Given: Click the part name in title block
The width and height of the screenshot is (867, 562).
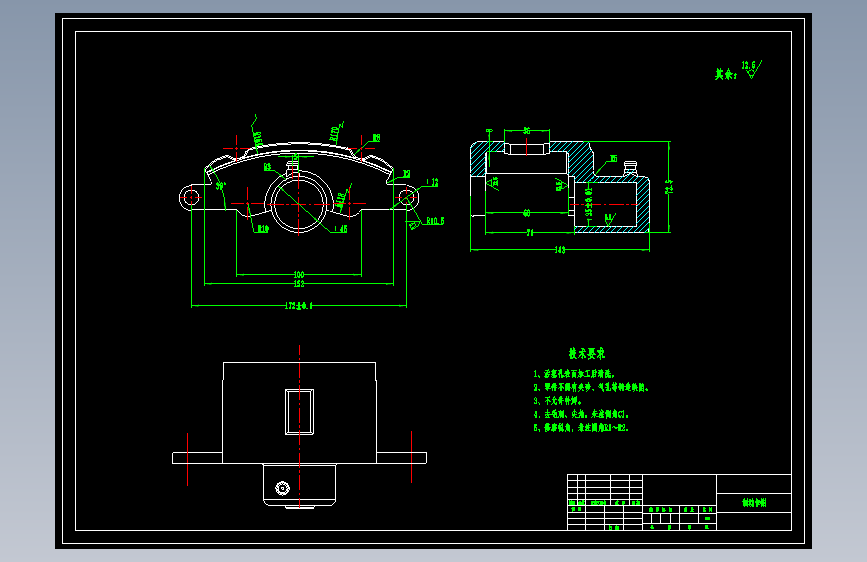Looking at the screenshot, I should [x=754, y=502].
